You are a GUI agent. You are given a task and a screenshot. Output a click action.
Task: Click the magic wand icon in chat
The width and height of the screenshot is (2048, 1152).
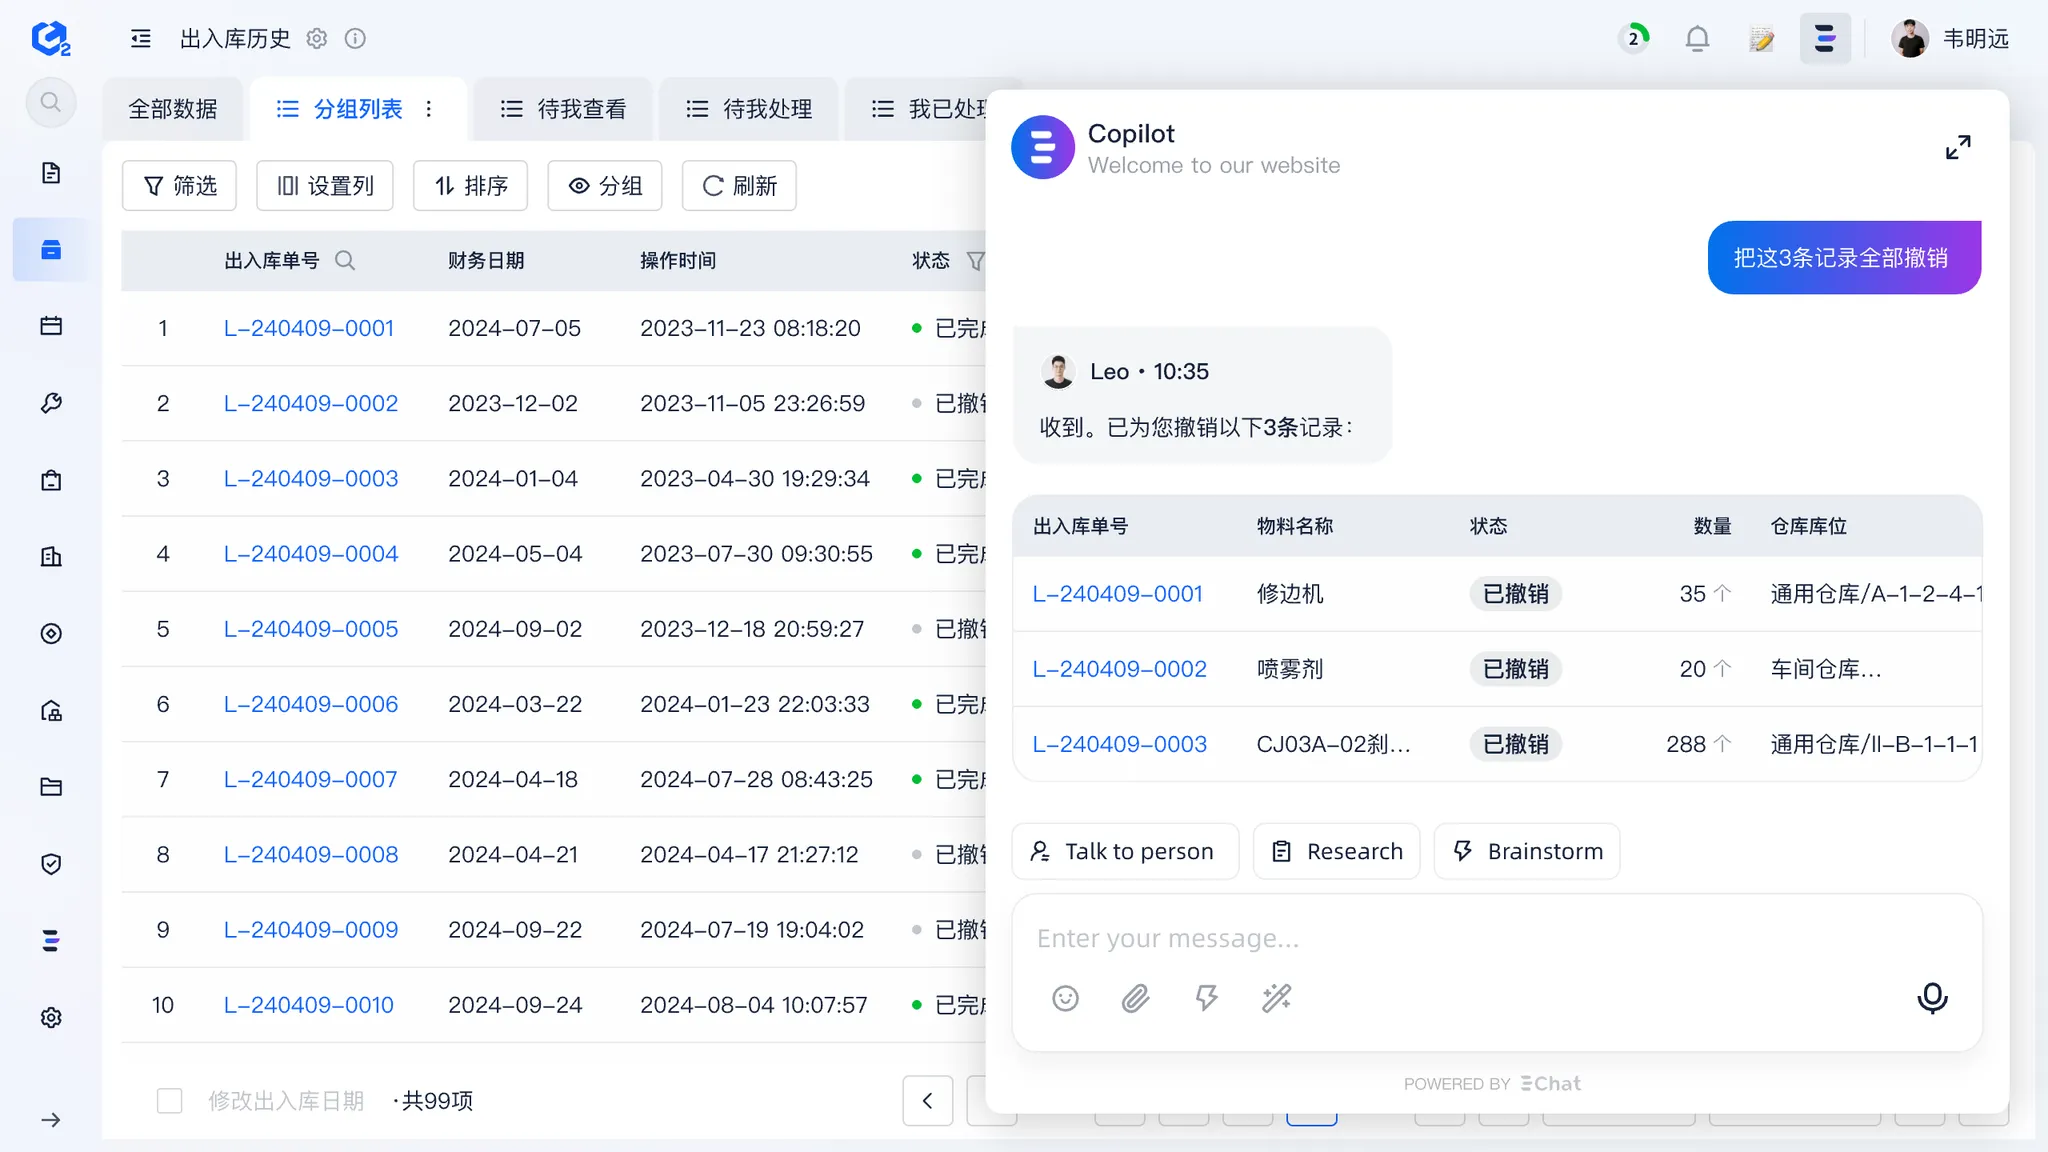[x=1276, y=998]
